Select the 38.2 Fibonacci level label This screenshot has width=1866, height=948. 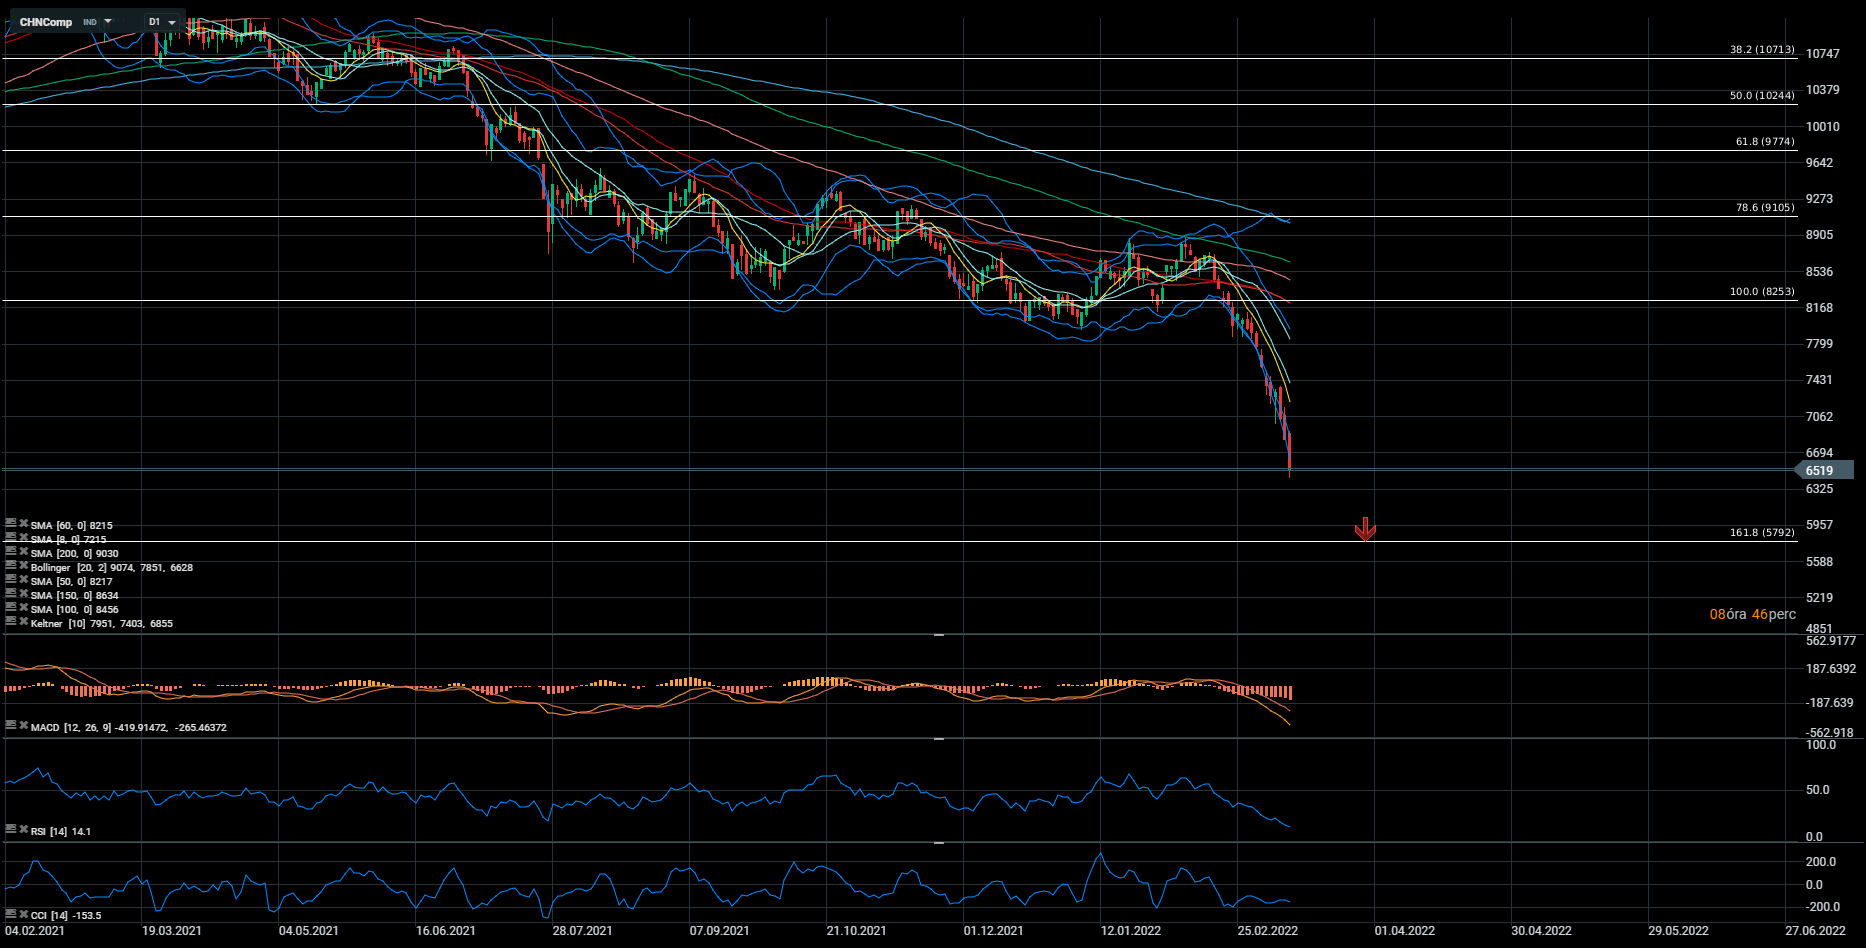coord(1762,49)
